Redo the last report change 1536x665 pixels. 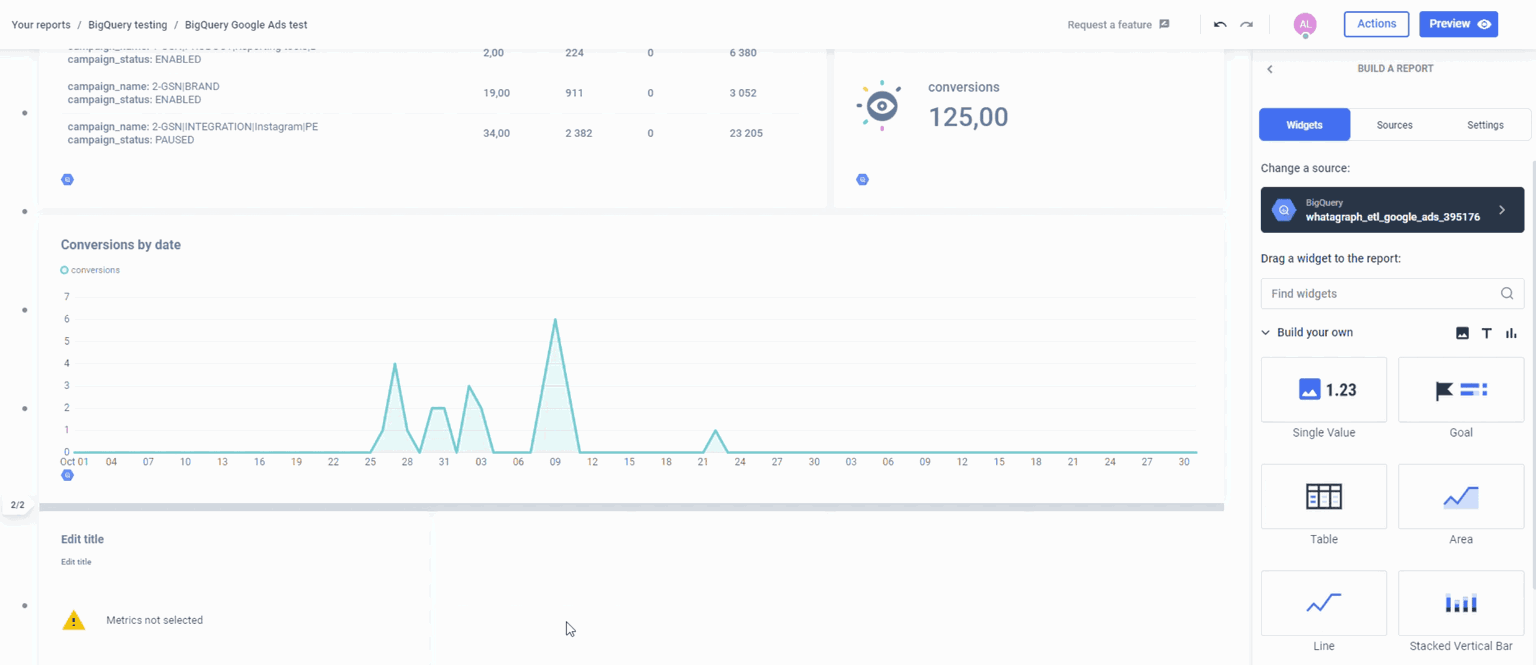point(1246,24)
